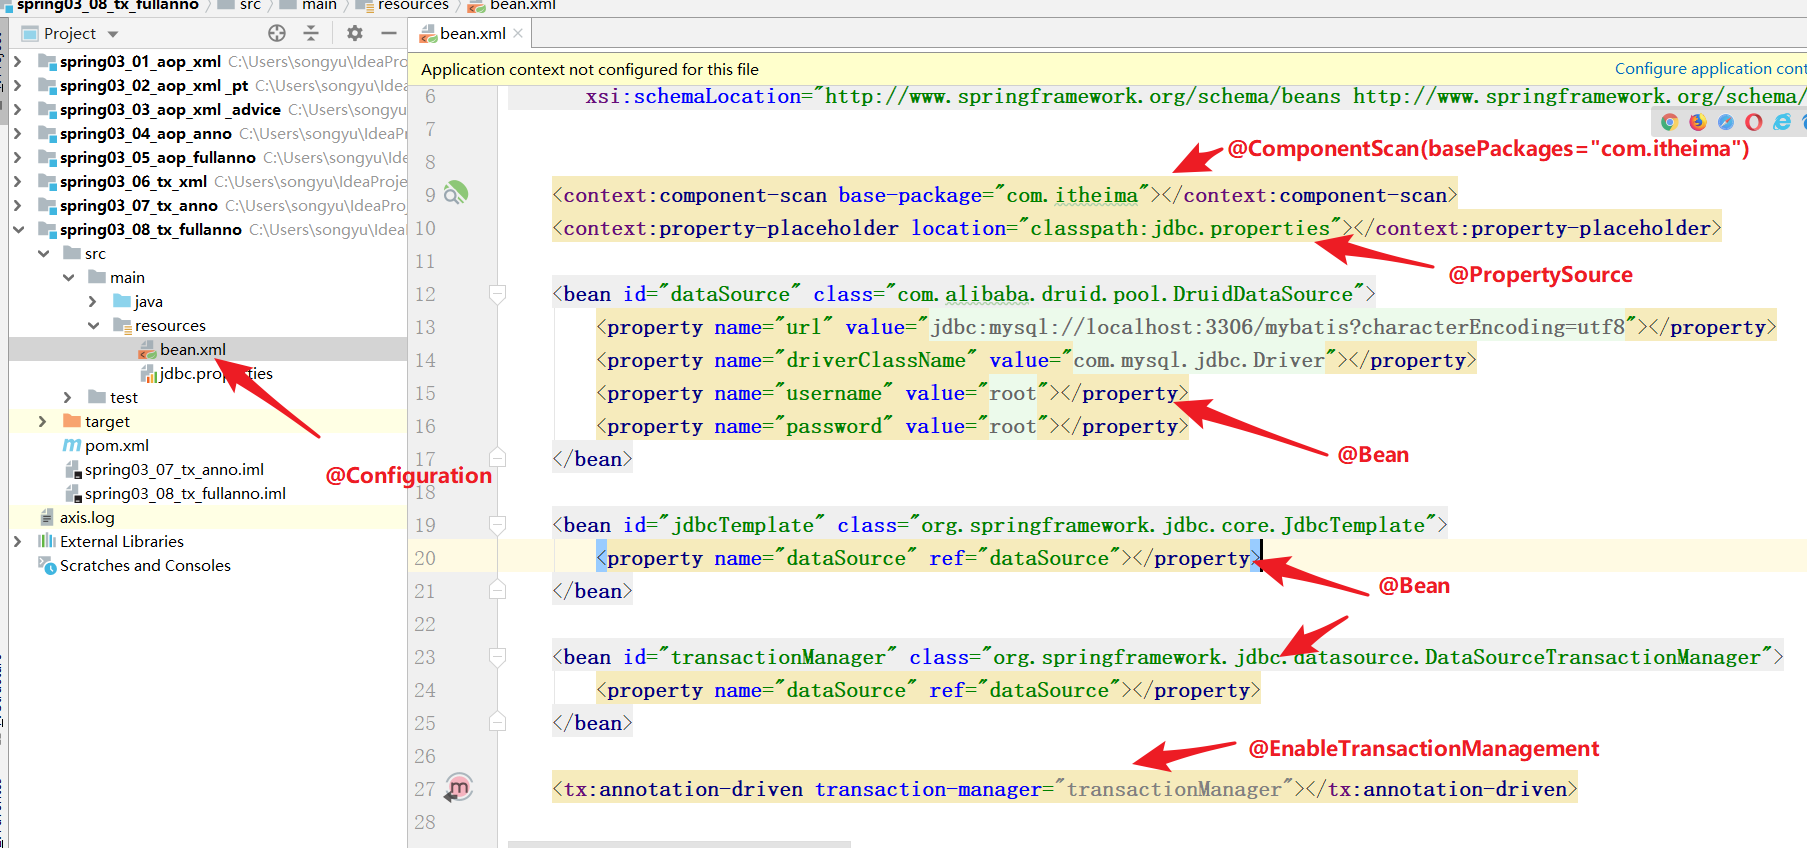Select Scratches and Consoles row
This screenshot has height=848, width=1807.
point(208,565)
